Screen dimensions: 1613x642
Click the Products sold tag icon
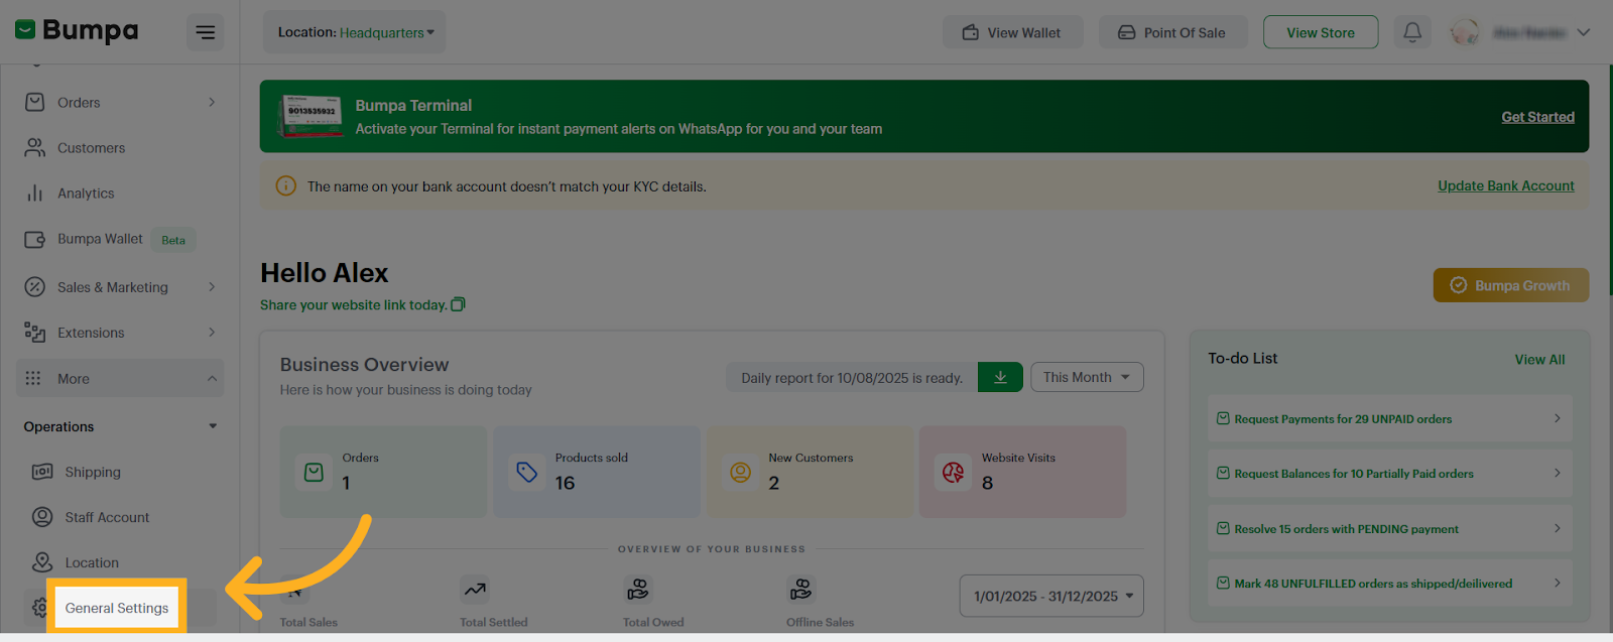coord(527,471)
